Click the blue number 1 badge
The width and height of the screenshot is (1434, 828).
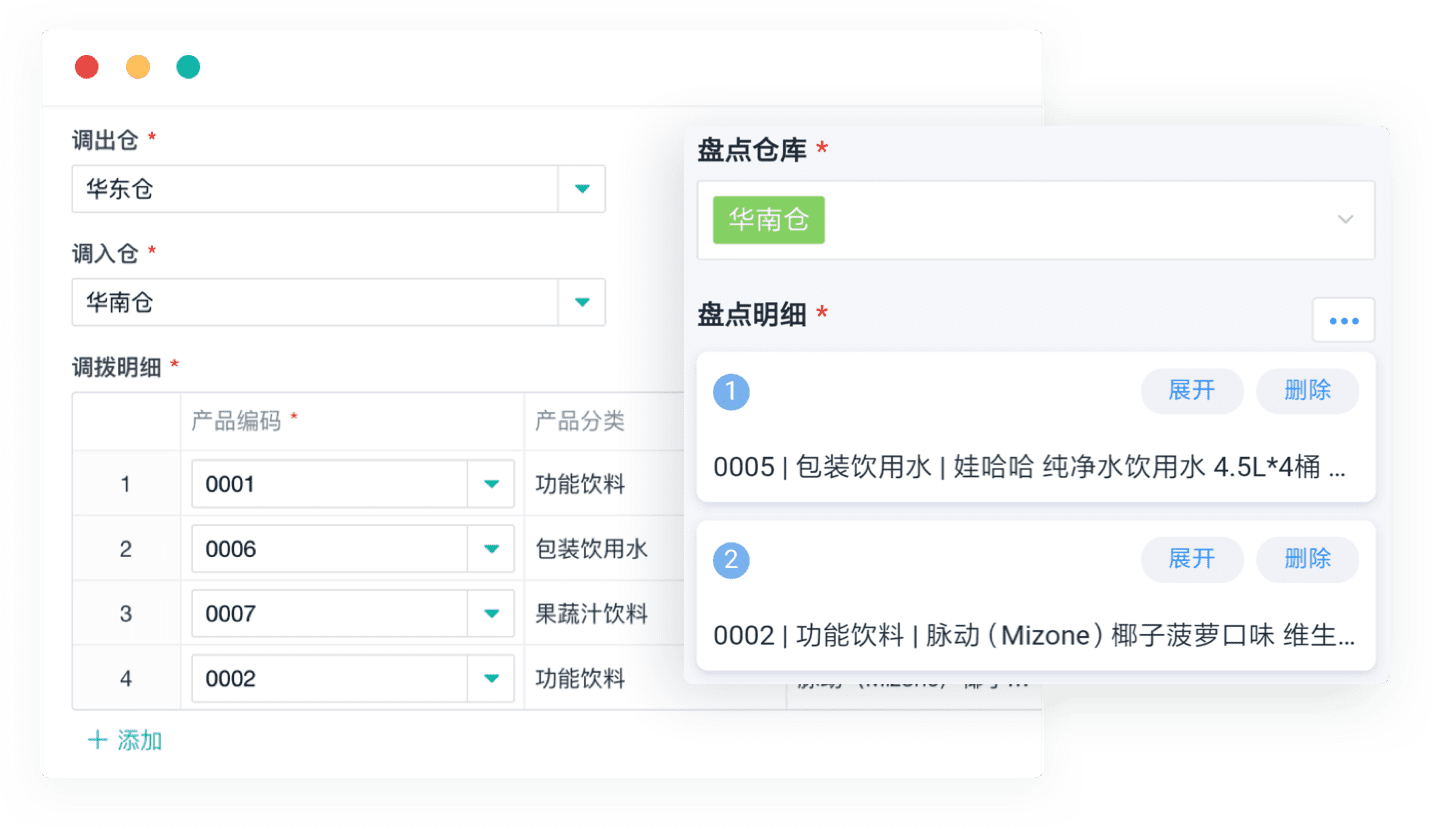(x=731, y=392)
